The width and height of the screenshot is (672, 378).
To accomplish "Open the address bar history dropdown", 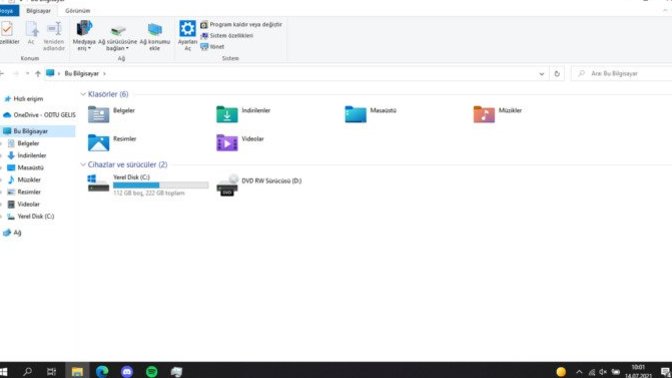I will tap(542, 74).
